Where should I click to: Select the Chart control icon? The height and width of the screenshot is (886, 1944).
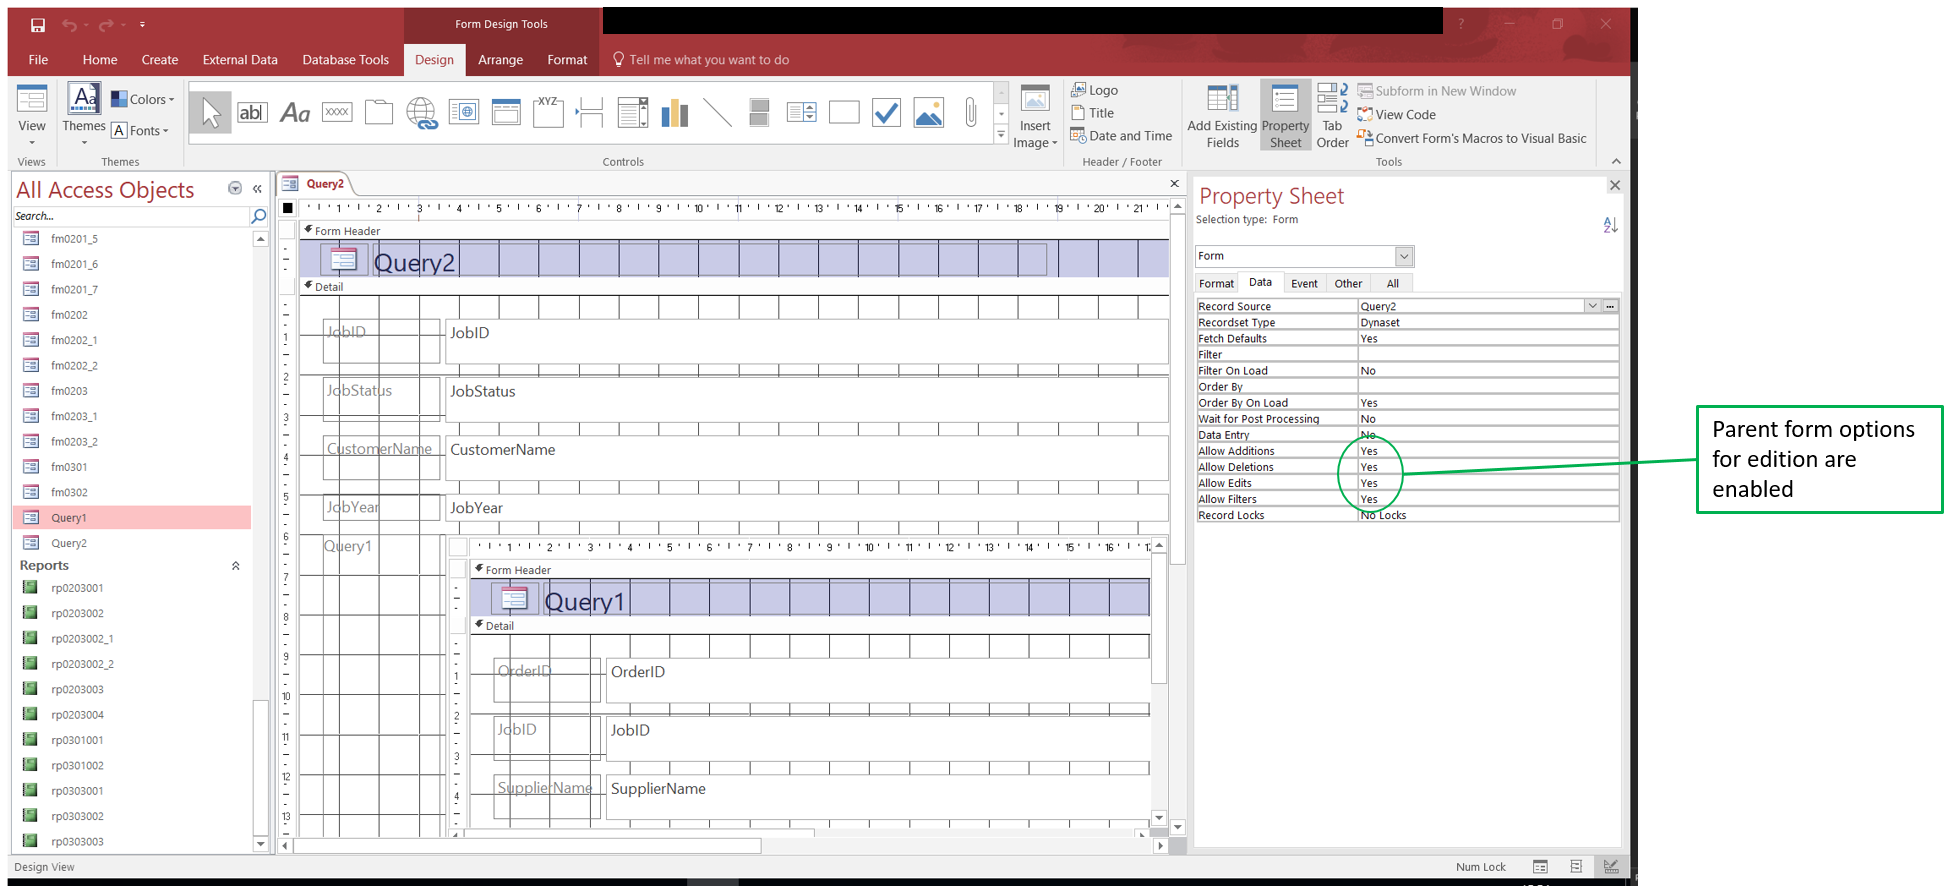point(675,113)
